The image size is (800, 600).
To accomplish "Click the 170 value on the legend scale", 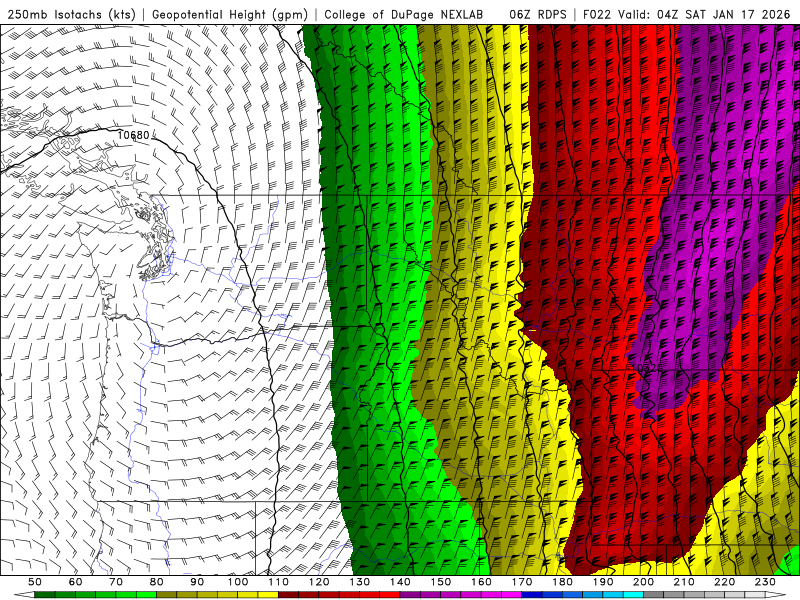I will 522,582.
